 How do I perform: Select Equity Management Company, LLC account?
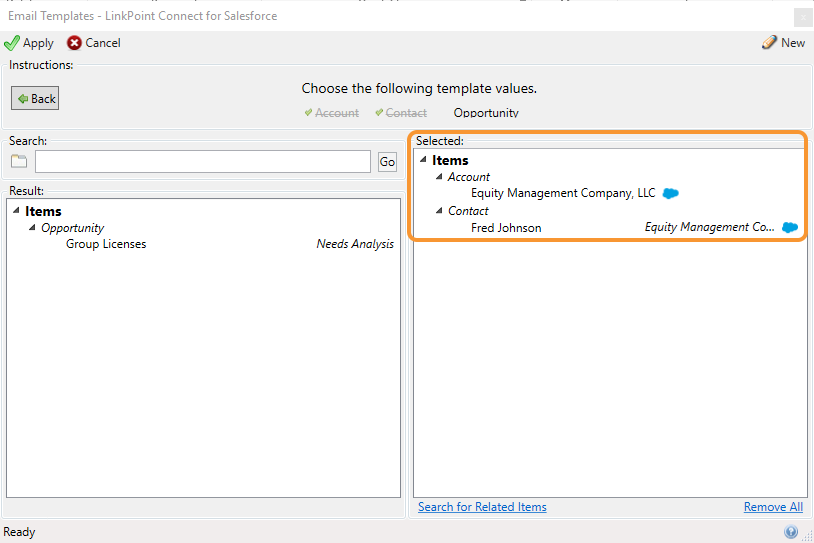coord(563,193)
